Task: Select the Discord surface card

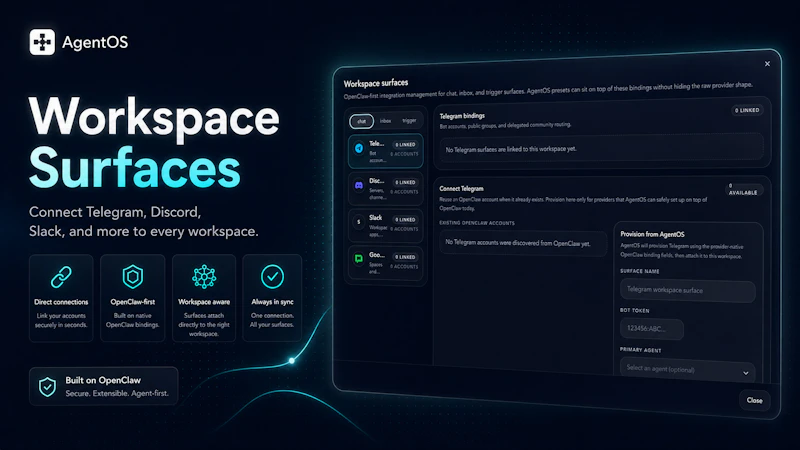Action: [386, 188]
